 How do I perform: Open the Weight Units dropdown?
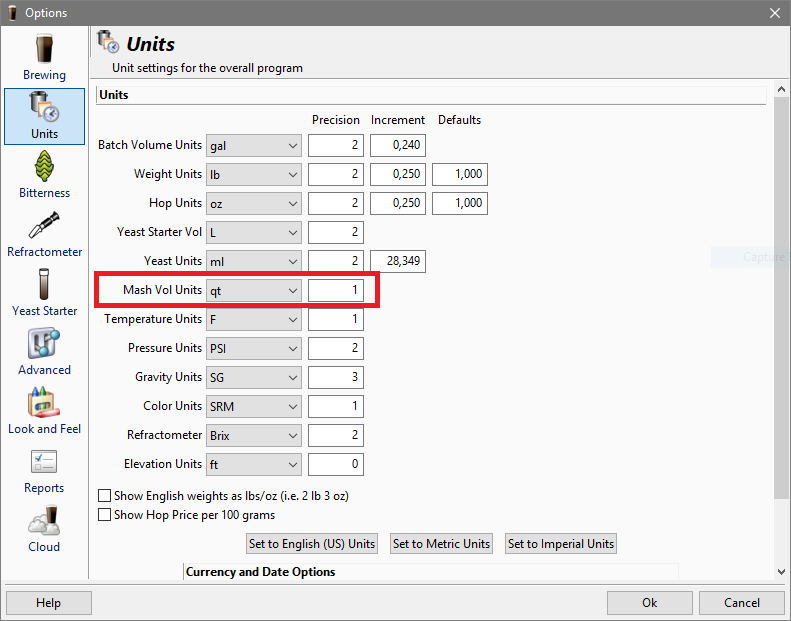[254, 175]
